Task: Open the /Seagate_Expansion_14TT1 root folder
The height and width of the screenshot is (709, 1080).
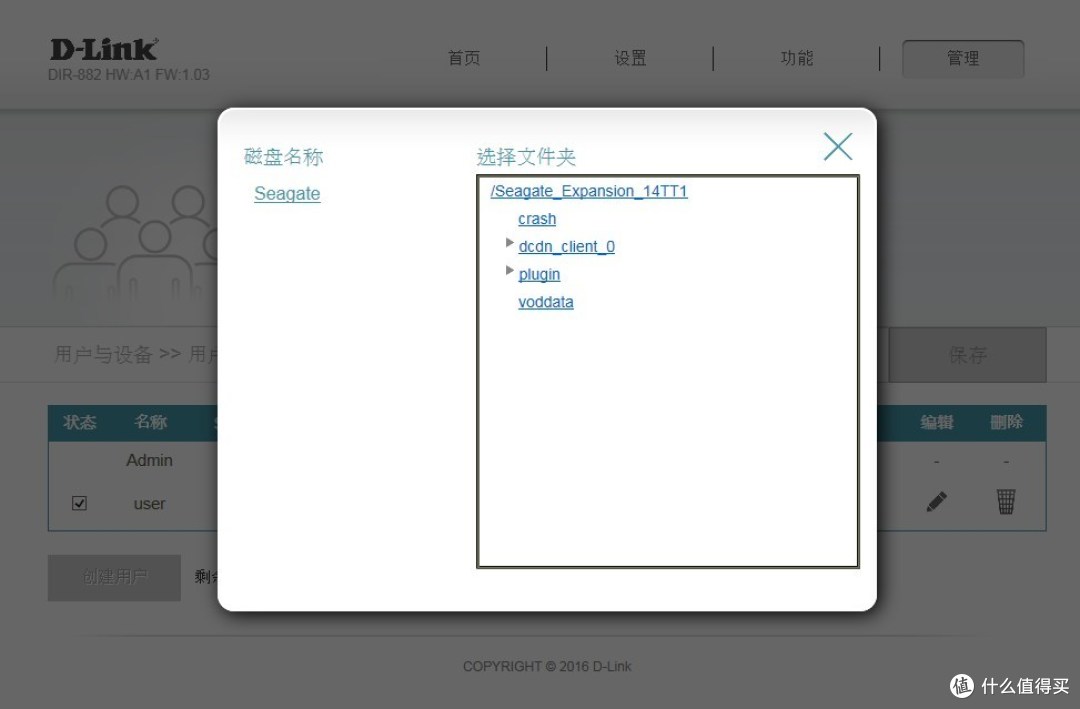Action: (589, 191)
